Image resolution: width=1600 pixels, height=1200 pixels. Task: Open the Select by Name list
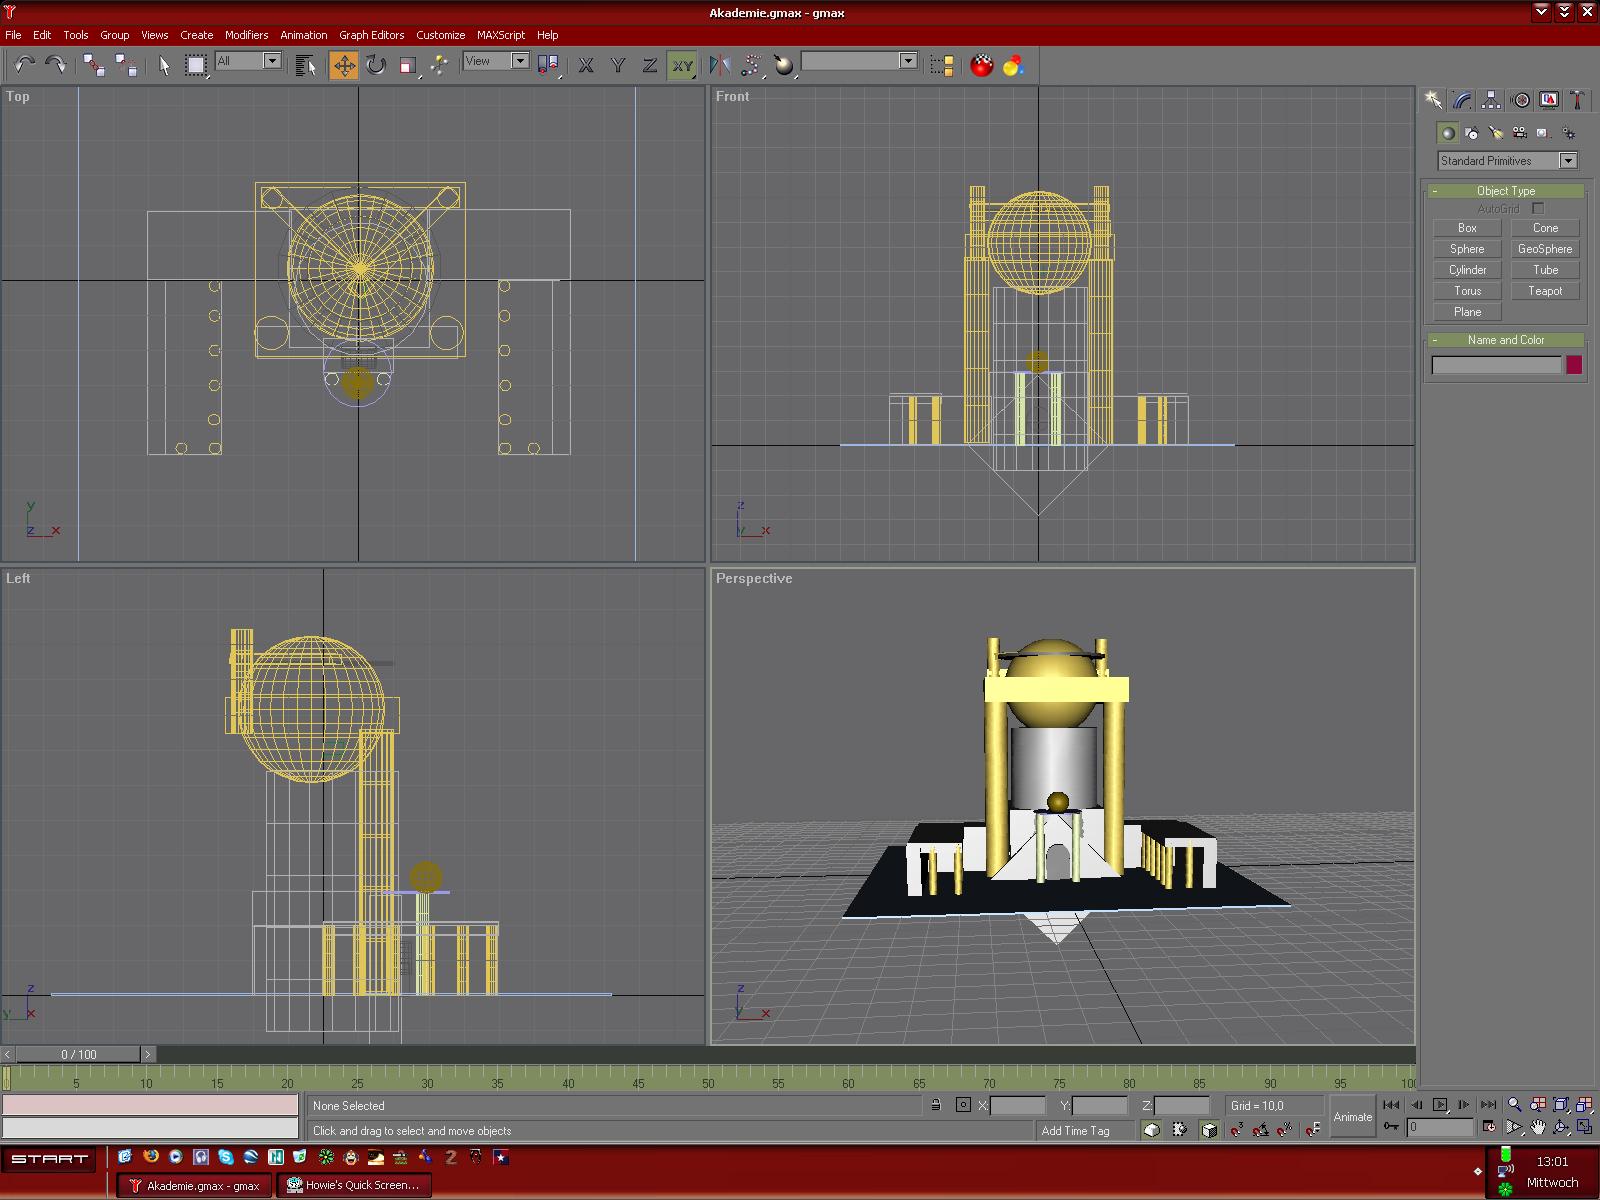[x=307, y=65]
